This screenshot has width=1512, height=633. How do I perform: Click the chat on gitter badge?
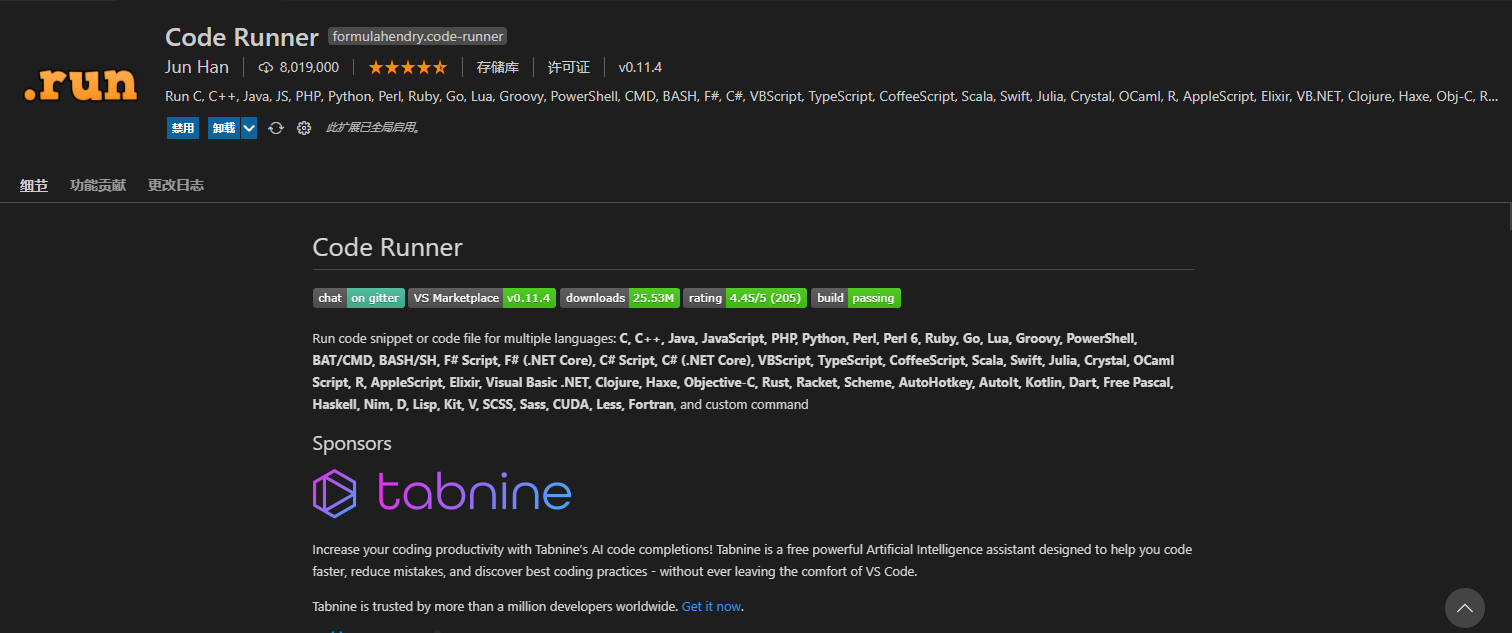point(359,298)
